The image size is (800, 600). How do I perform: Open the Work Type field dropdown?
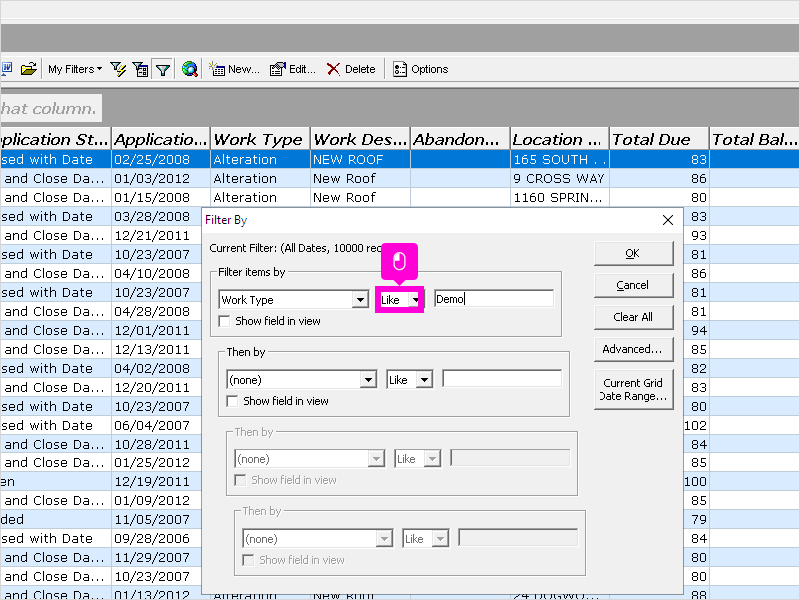point(360,299)
